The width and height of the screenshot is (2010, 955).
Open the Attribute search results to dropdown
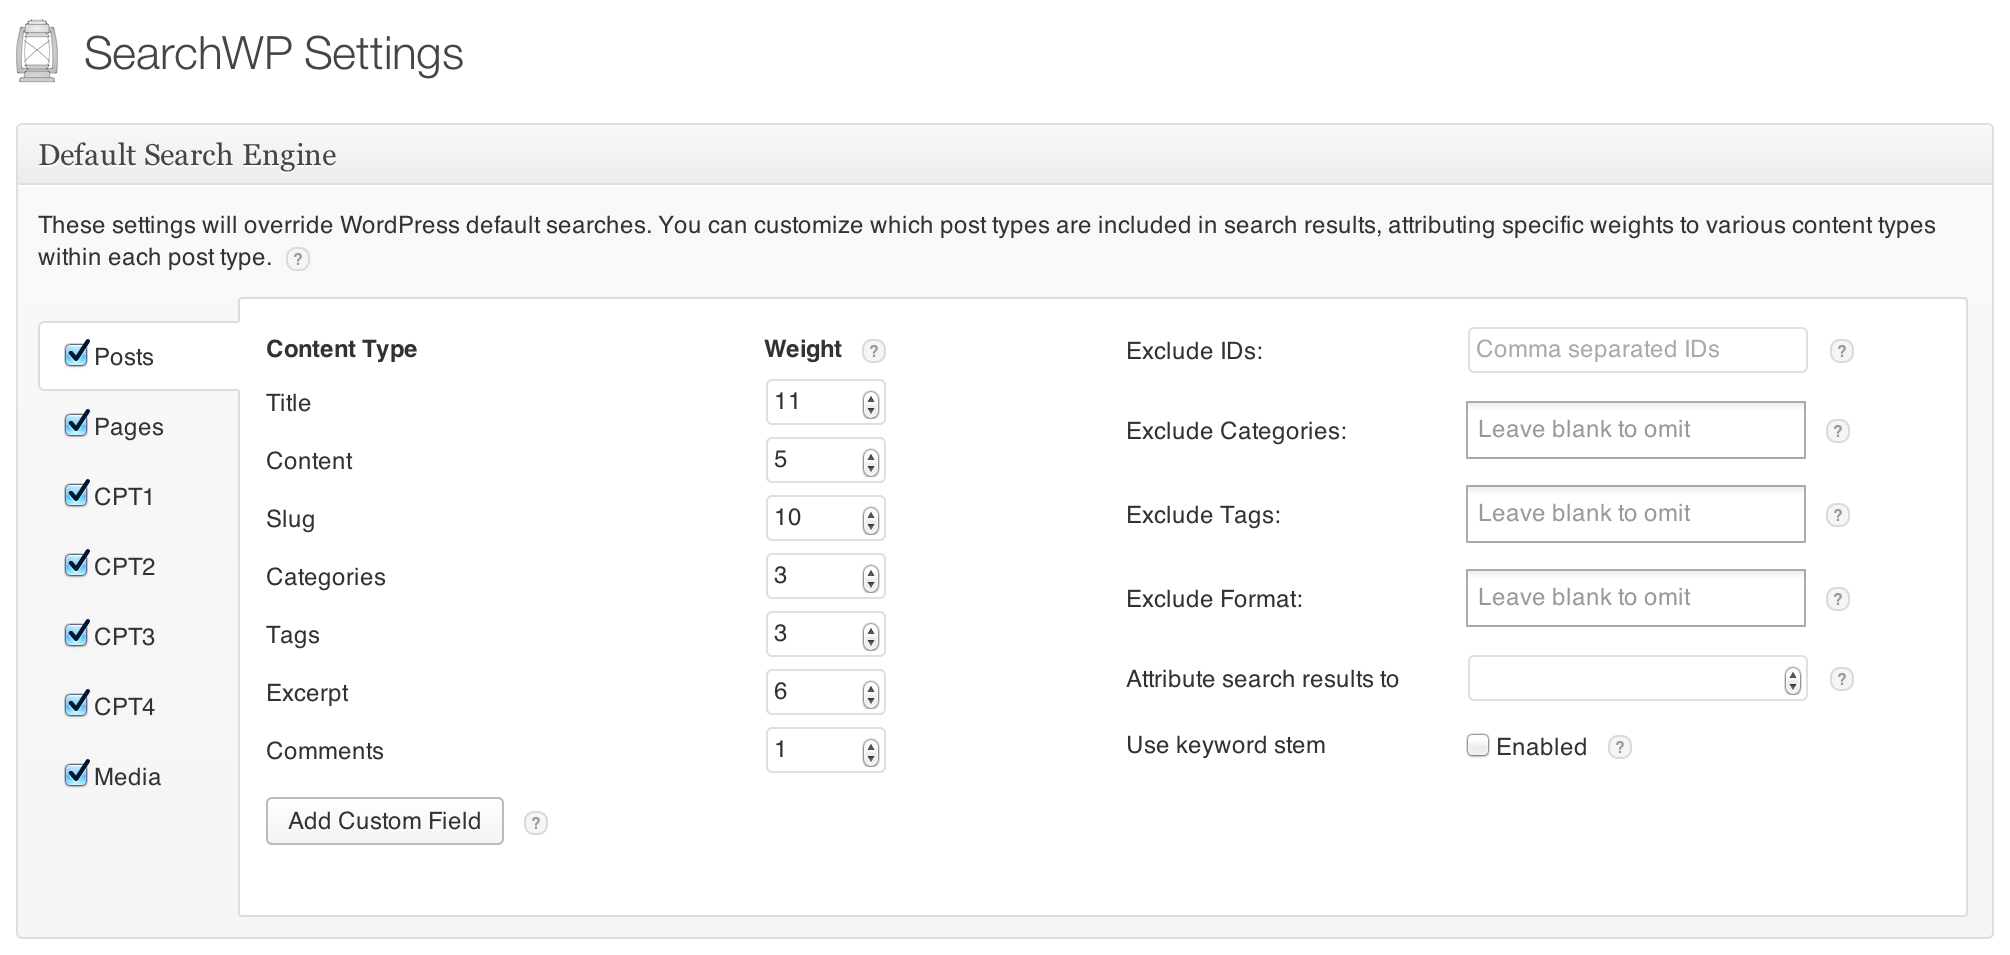tap(1637, 679)
